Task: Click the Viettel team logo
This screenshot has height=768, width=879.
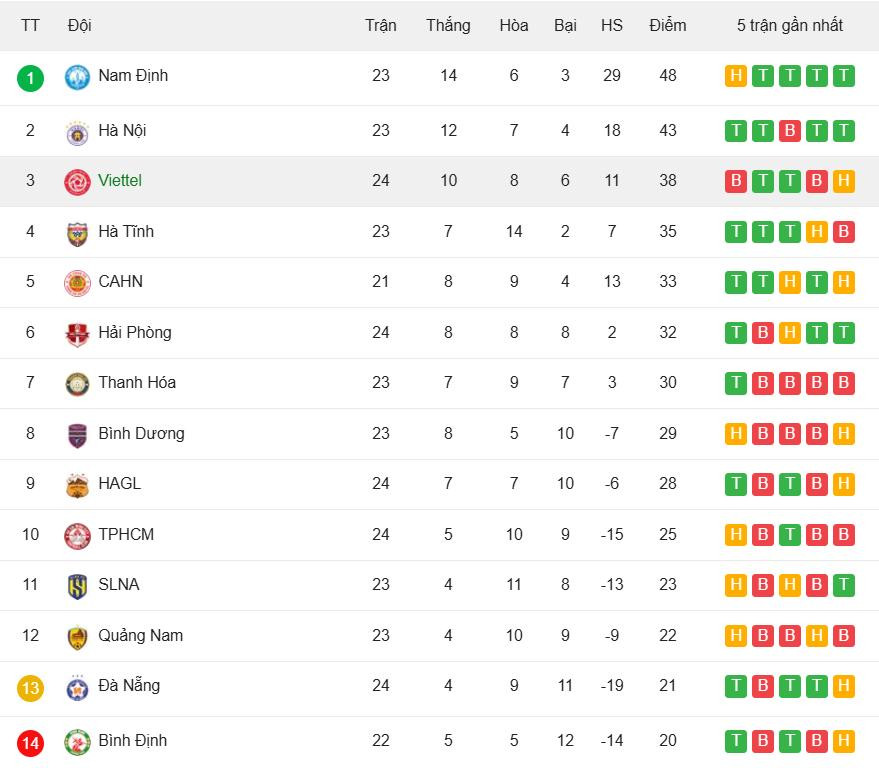Action: coord(77,182)
